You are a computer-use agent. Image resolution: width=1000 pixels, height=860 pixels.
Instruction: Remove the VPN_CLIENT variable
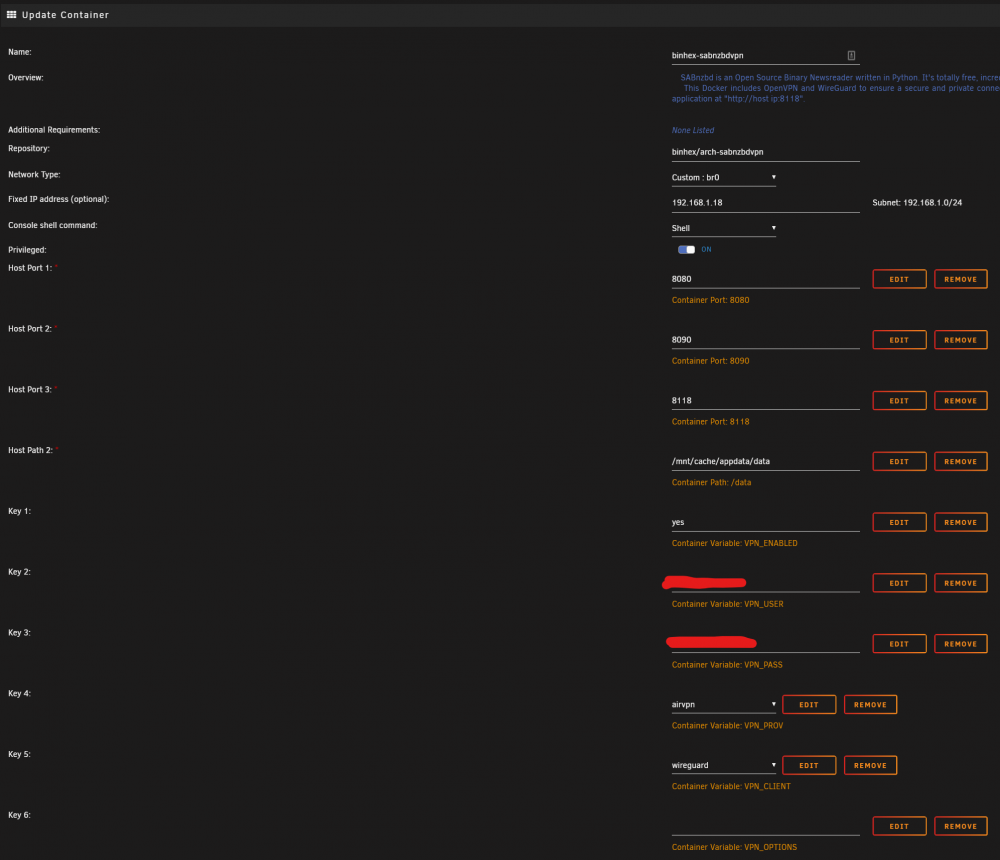tap(871, 766)
